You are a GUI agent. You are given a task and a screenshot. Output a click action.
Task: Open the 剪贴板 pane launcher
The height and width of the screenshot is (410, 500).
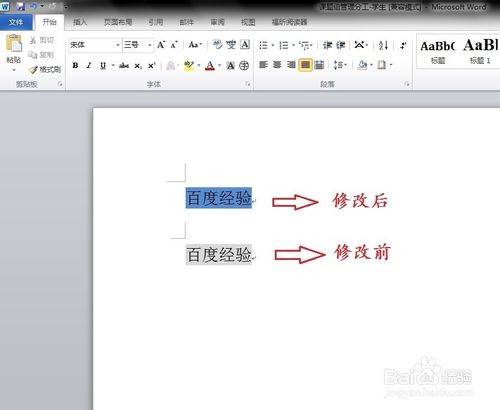pyautogui.click(x=60, y=84)
